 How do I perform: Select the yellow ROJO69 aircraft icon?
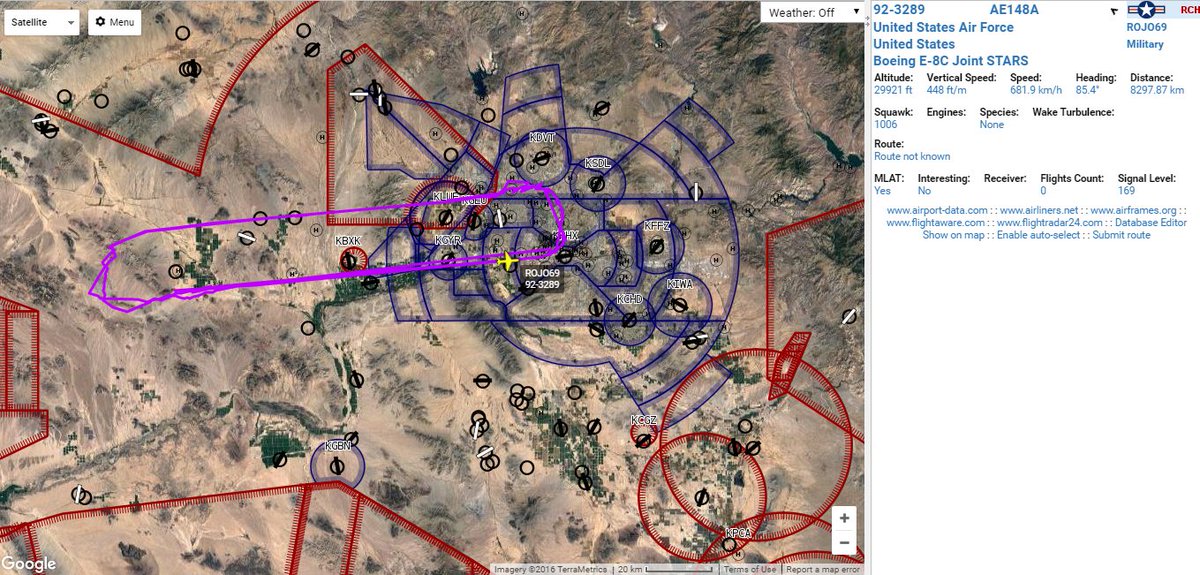click(x=509, y=261)
